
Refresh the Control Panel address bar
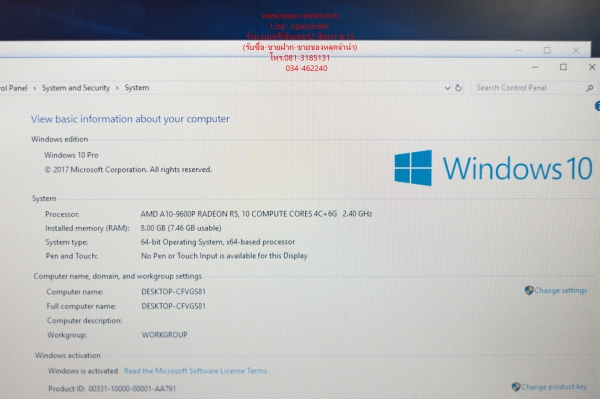click(x=458, y=88)
